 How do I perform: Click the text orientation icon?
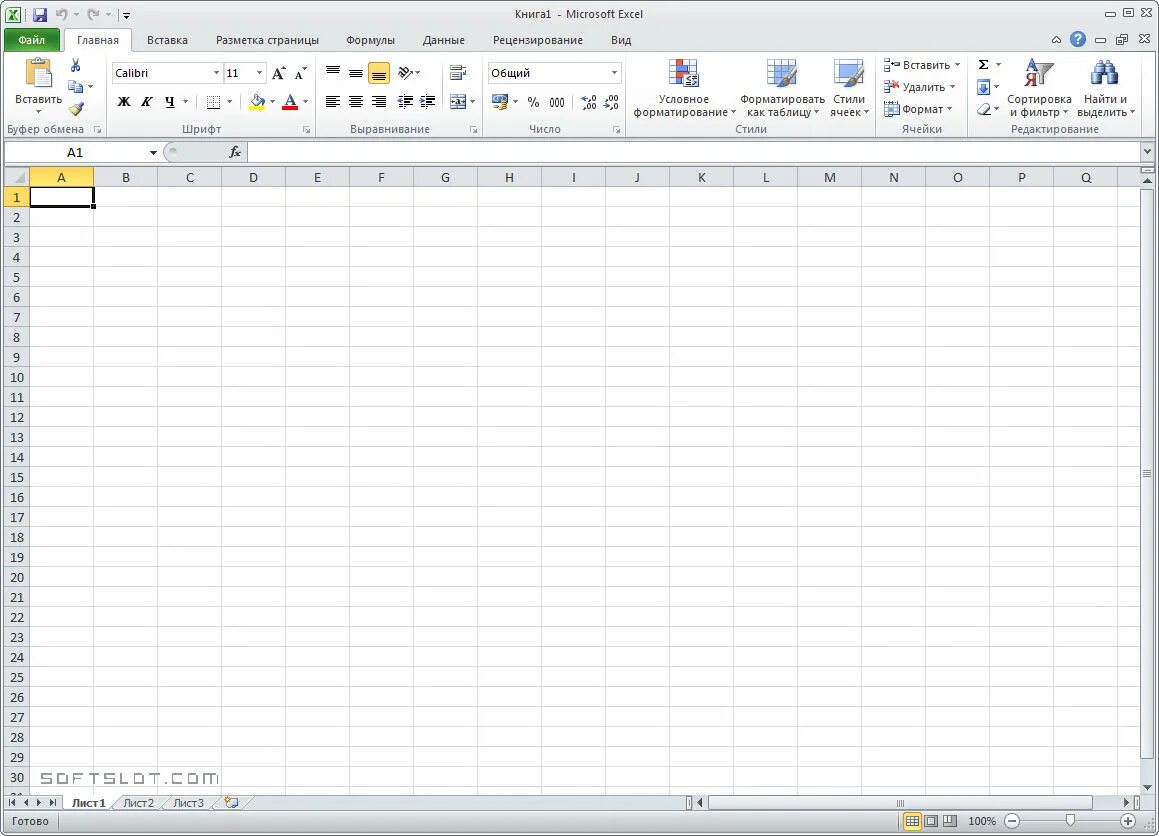click(x=405, y=72)
